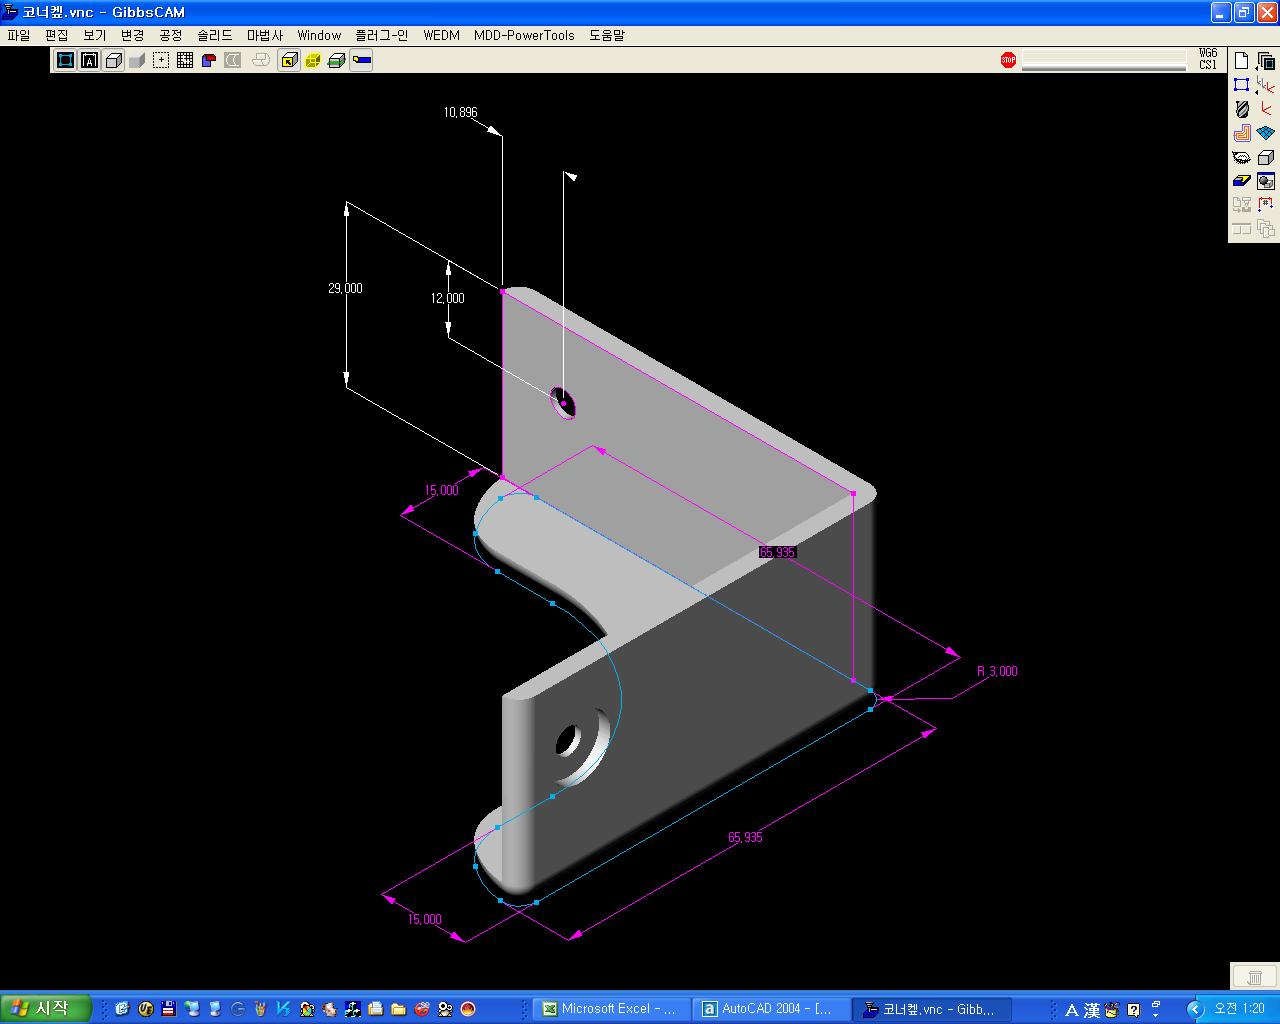Open the Machining/CAM palette (orange toolpath icon)

pos(1241,133)
